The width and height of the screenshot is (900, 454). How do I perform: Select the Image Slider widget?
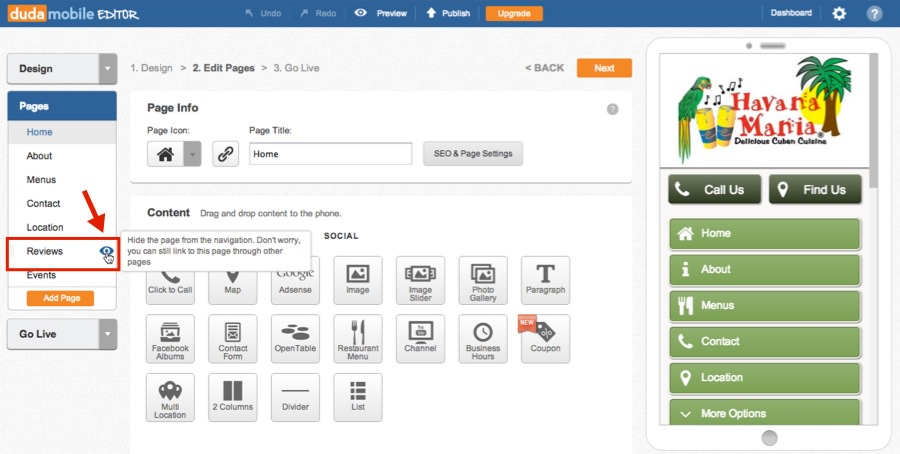click(420, 280)
